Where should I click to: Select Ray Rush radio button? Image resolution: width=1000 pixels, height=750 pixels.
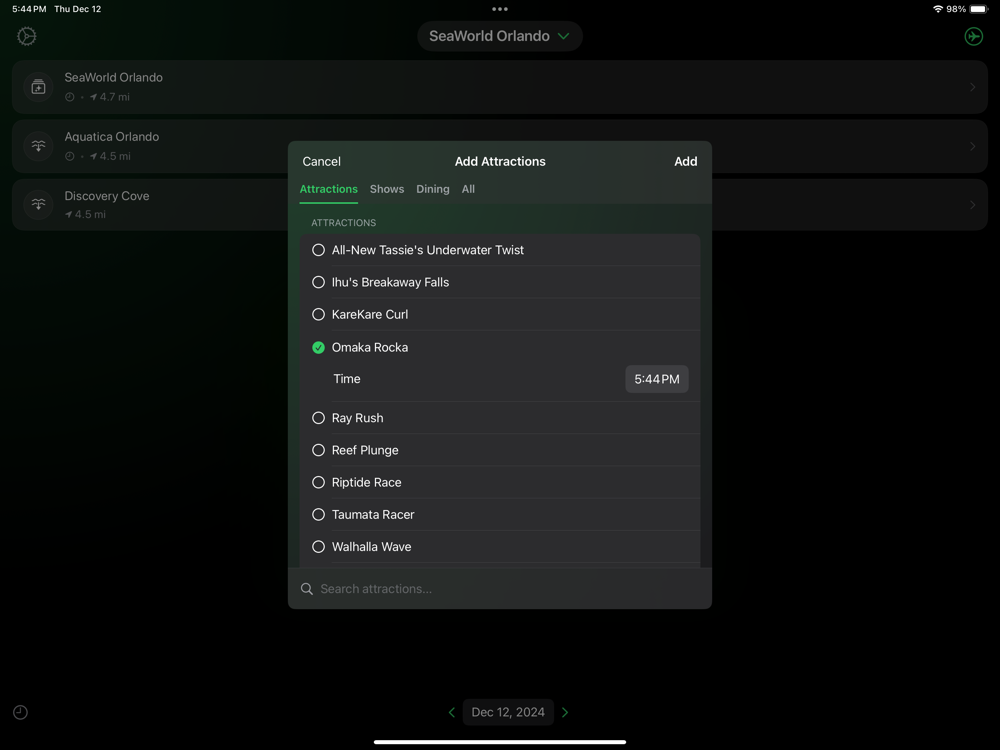click(318, 418)
